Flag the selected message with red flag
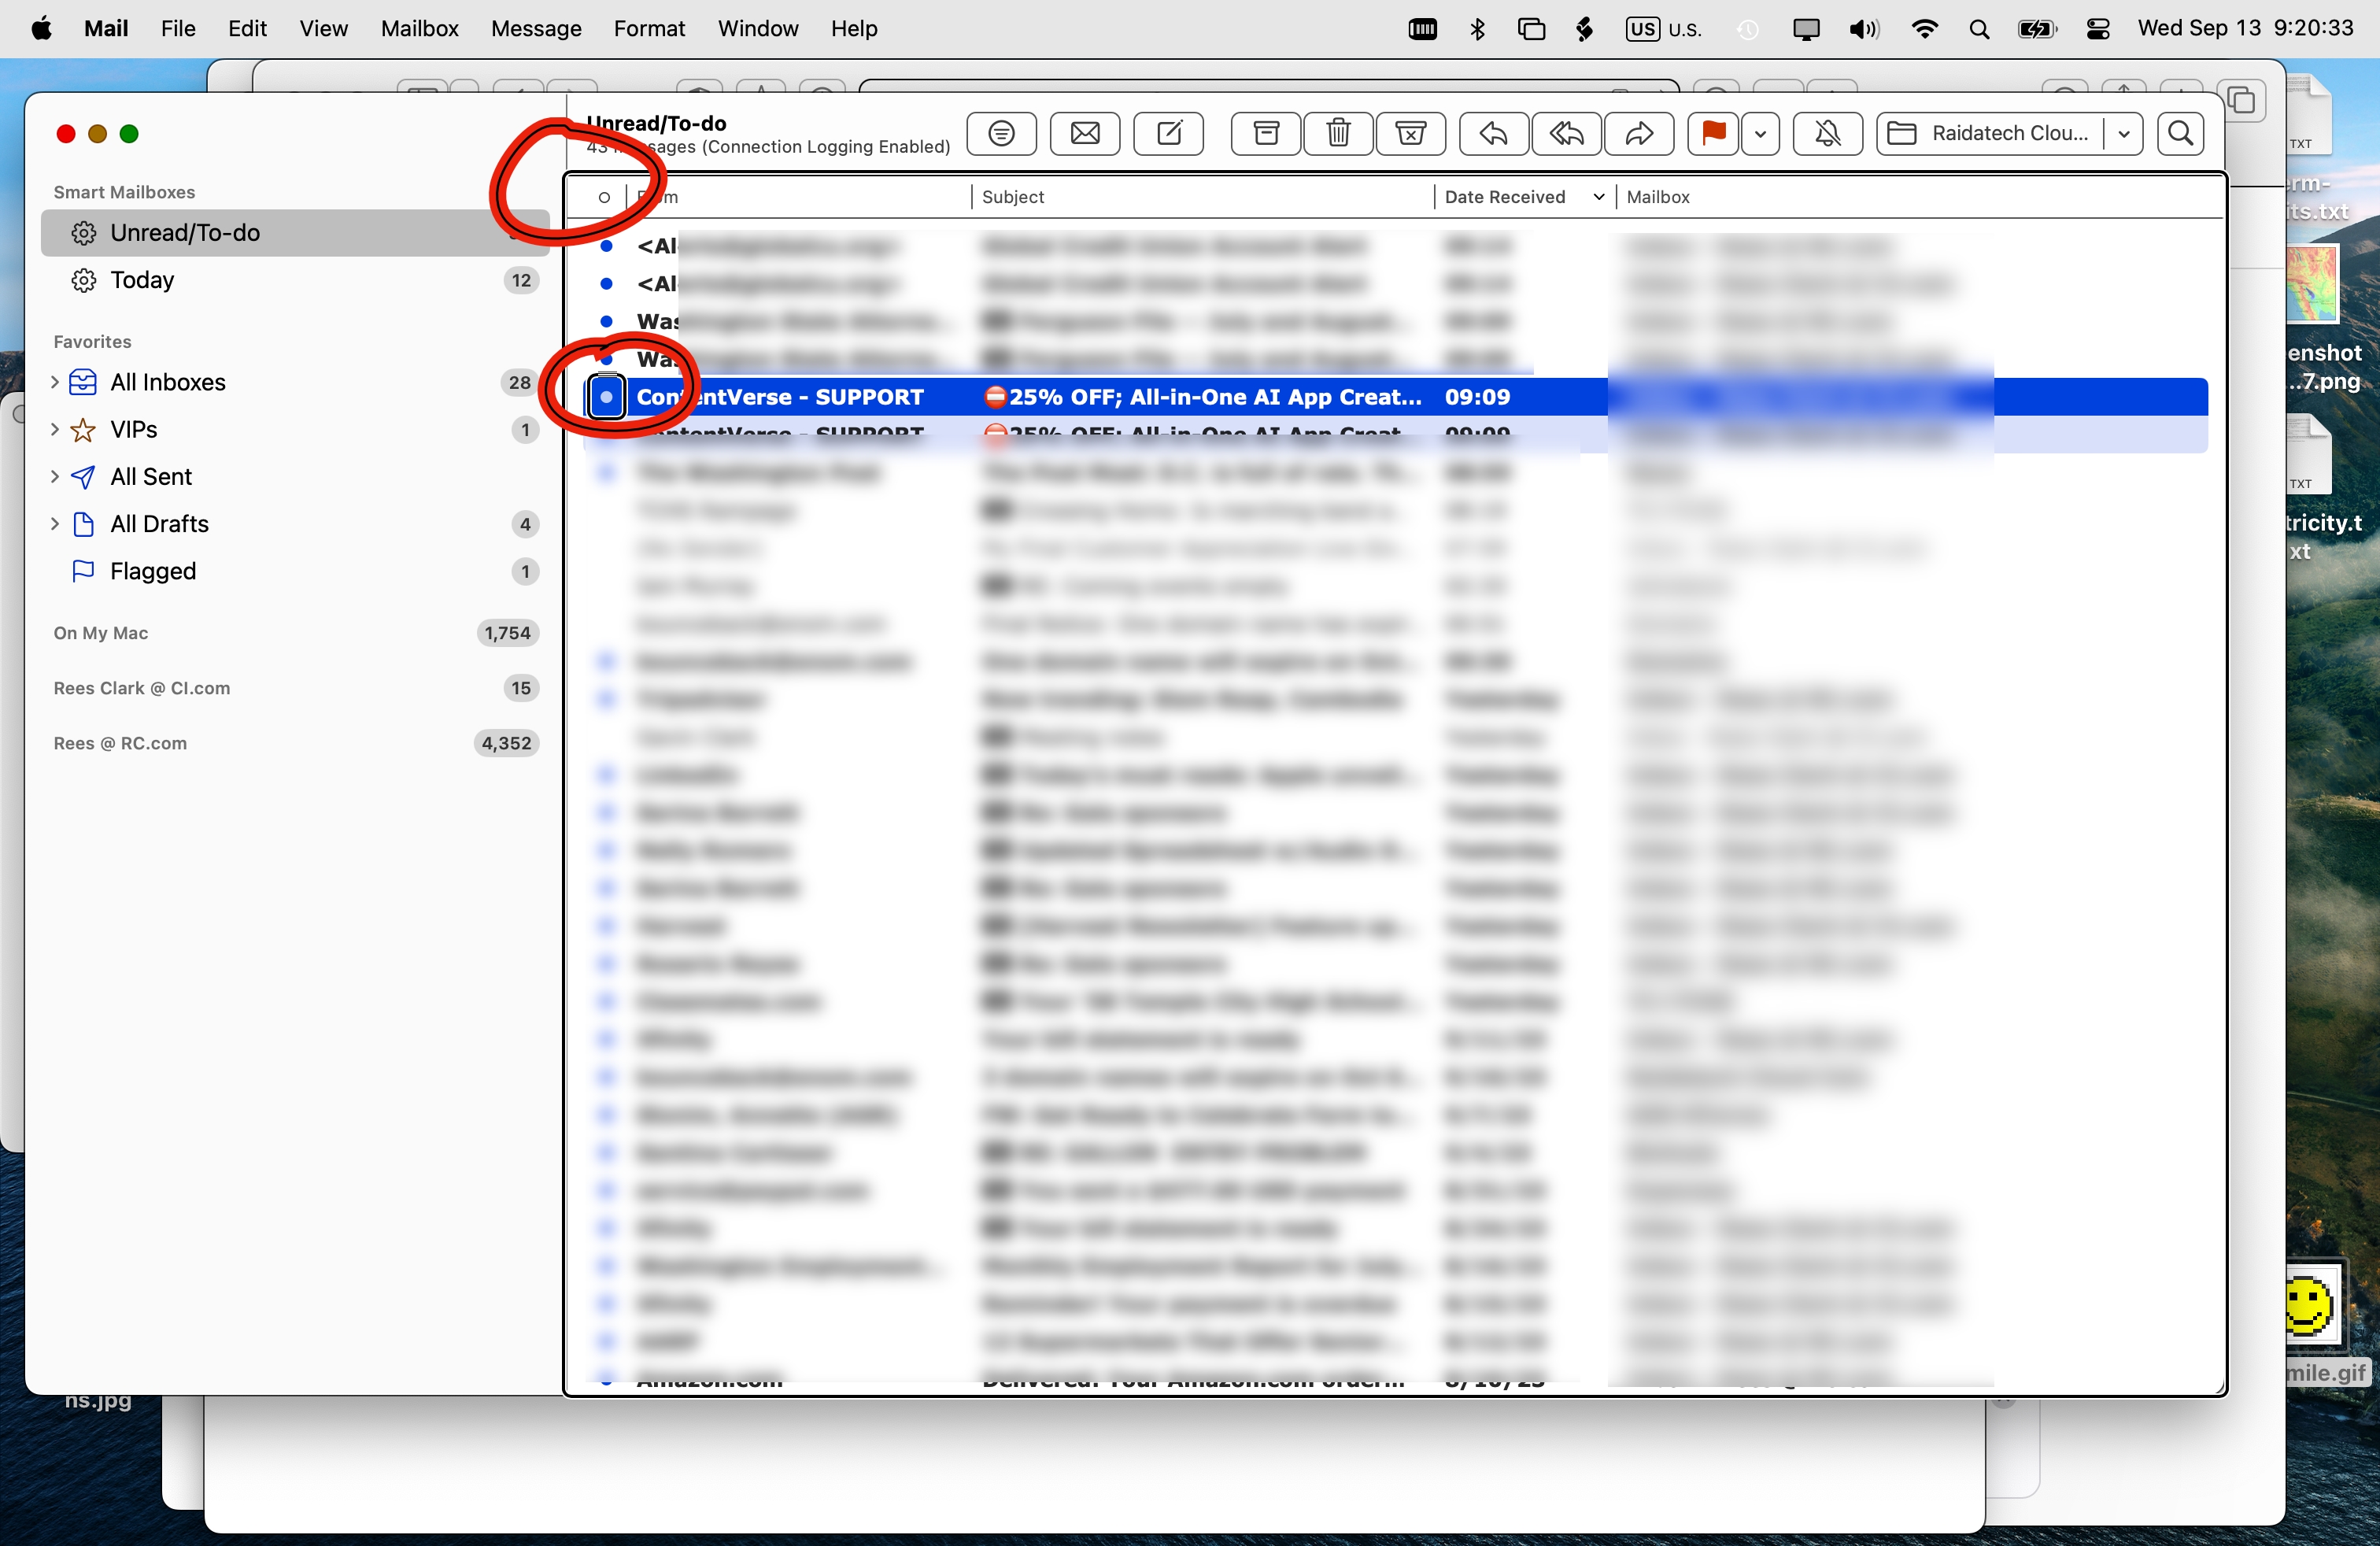2380x1546 pixels. point(1712,134)
